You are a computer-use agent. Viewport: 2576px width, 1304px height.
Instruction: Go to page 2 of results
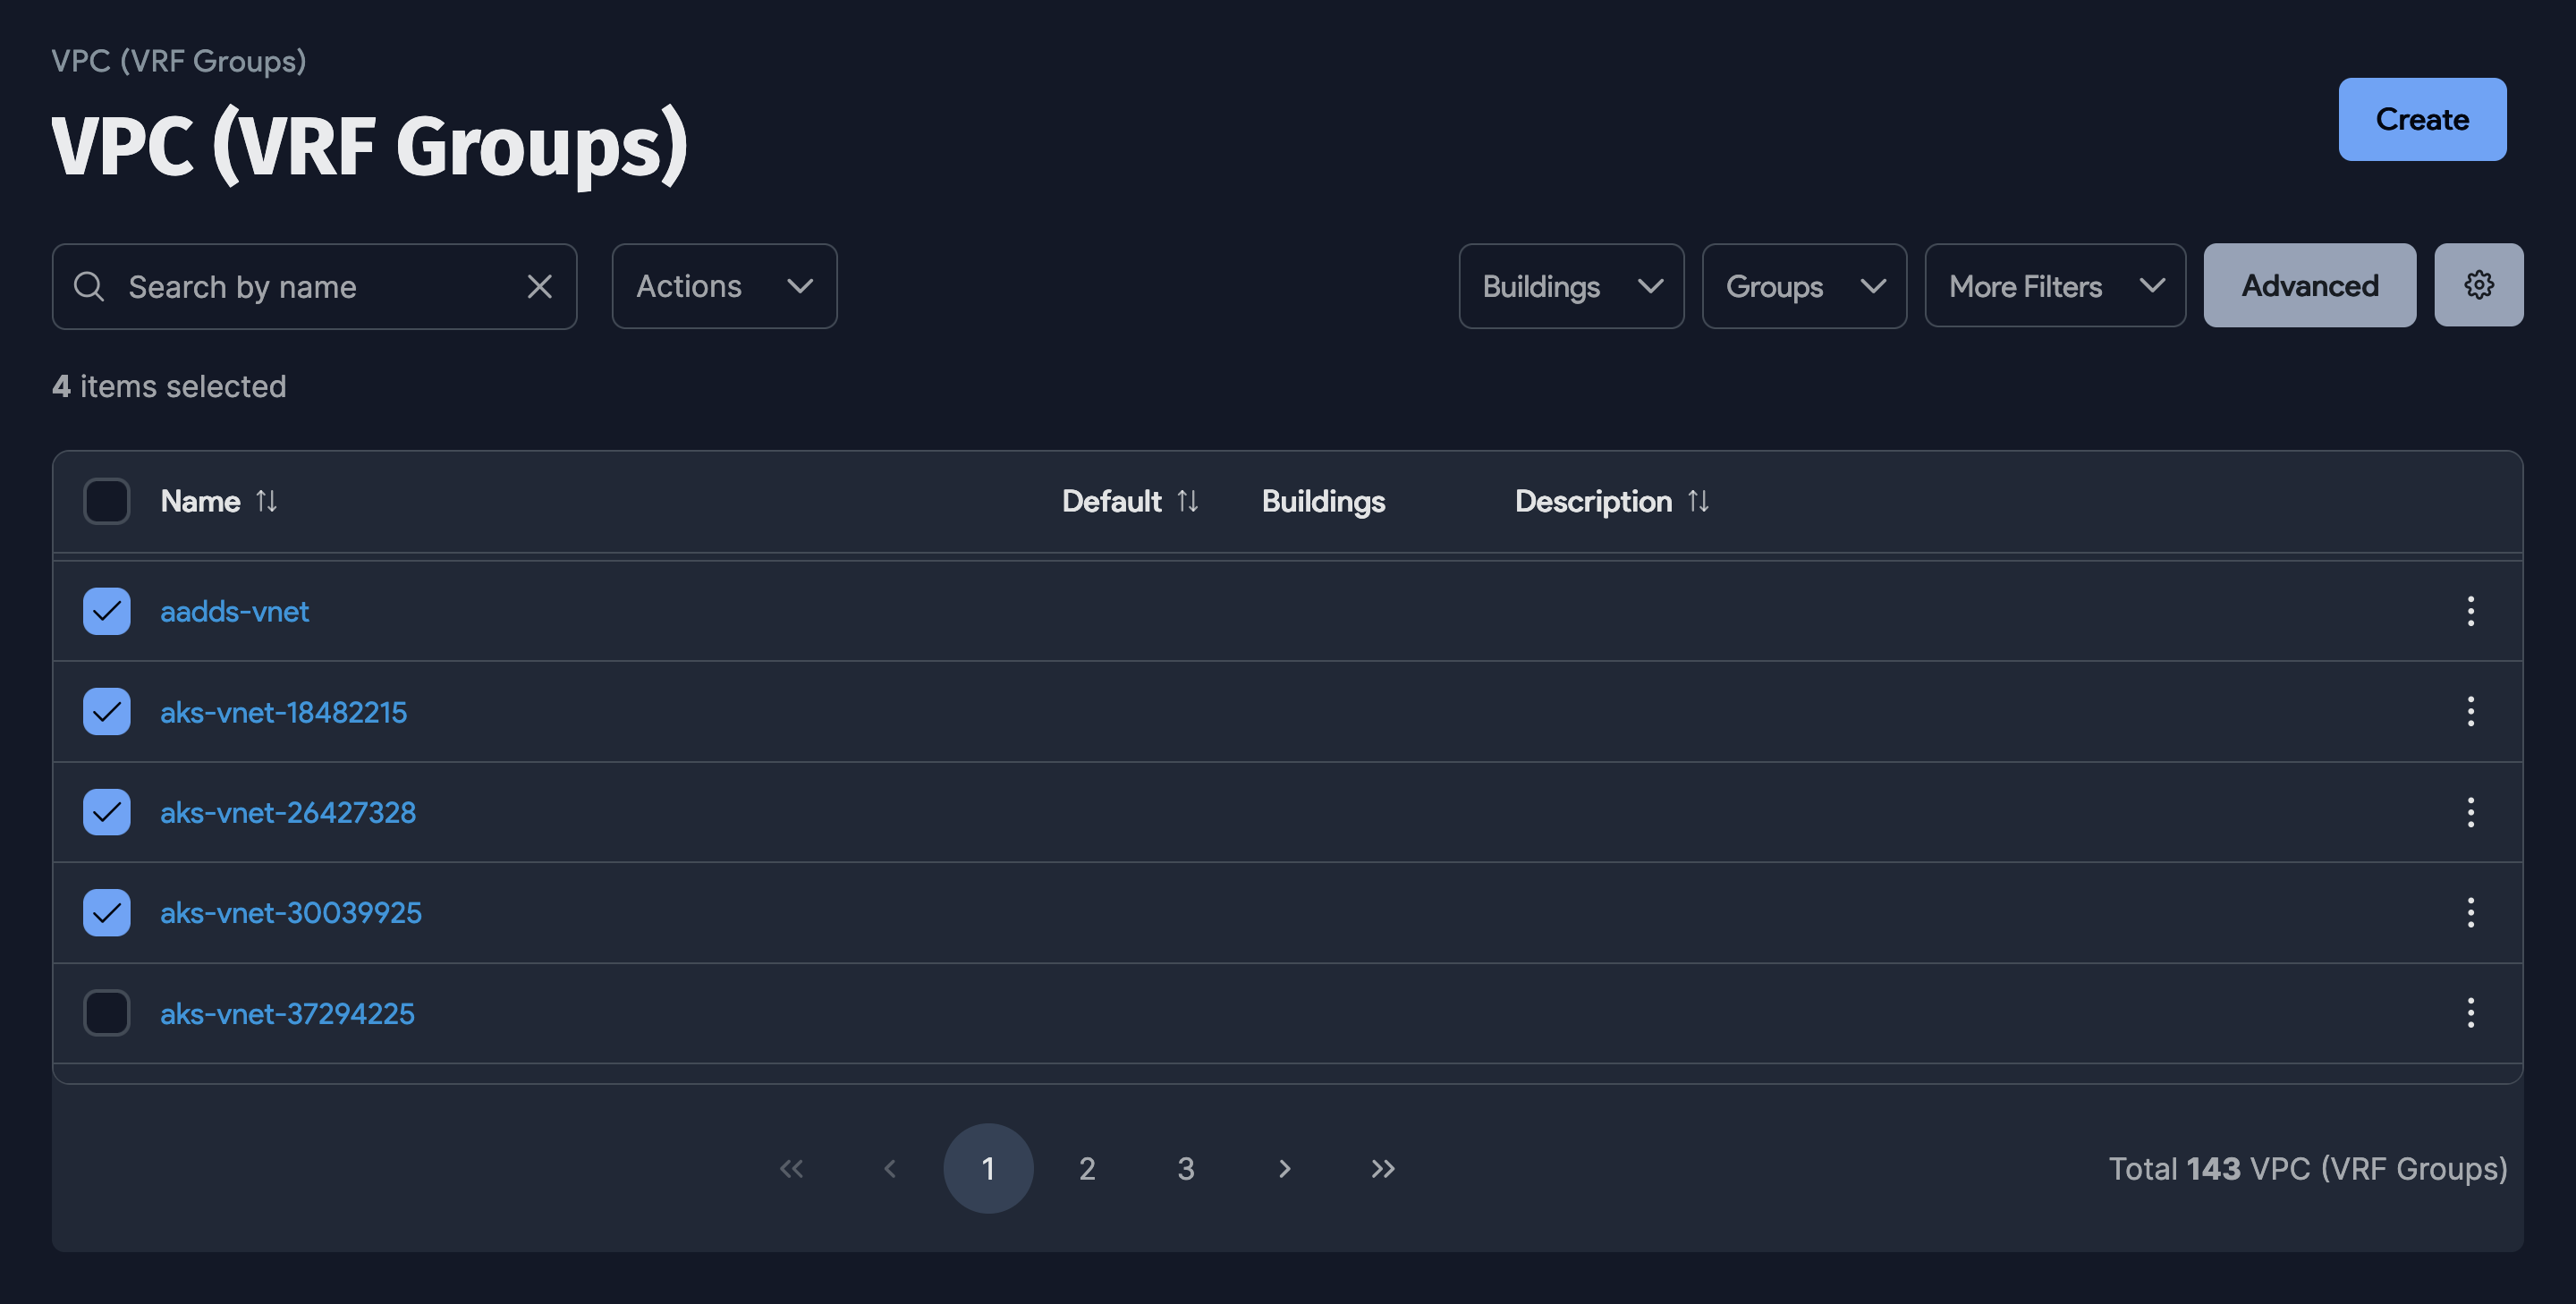coord(1087,1168)
